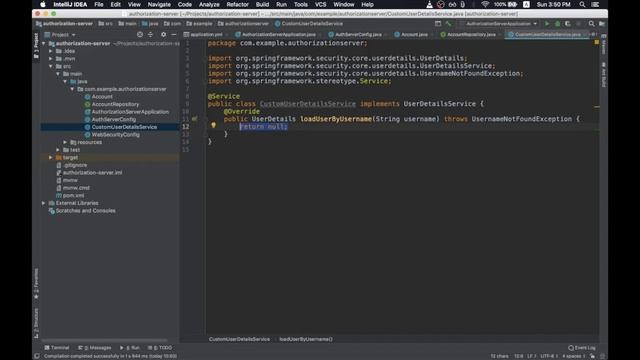Collapse all icon in Project panel header
This screenshot has height=360, width=640.
pyautogui.click(x=150, y=35)
